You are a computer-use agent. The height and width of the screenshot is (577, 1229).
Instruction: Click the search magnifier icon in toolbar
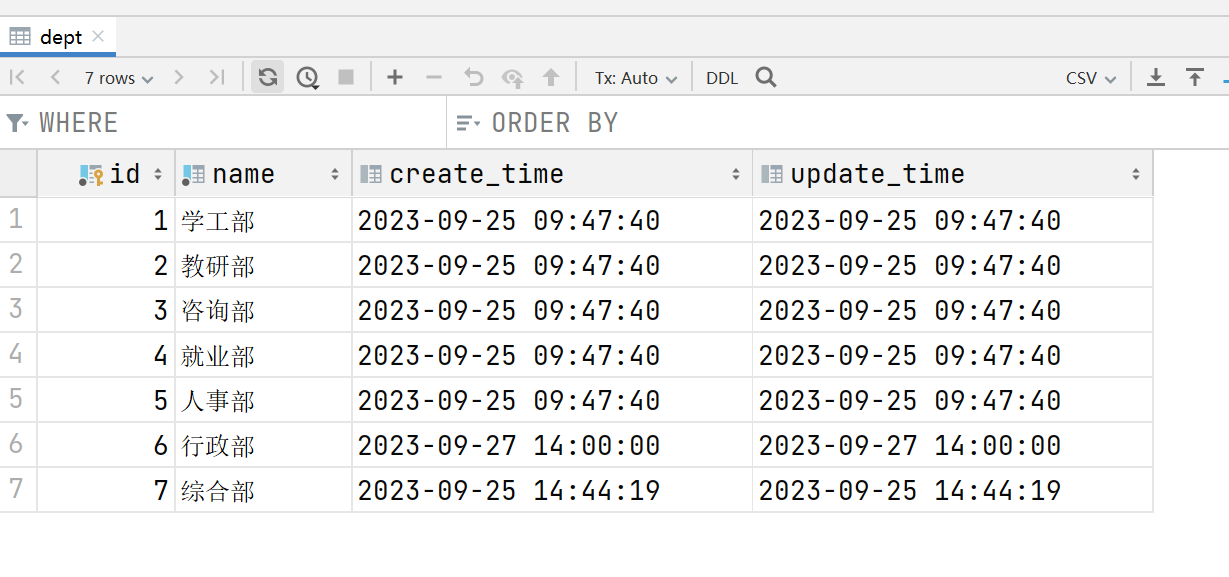766,78
